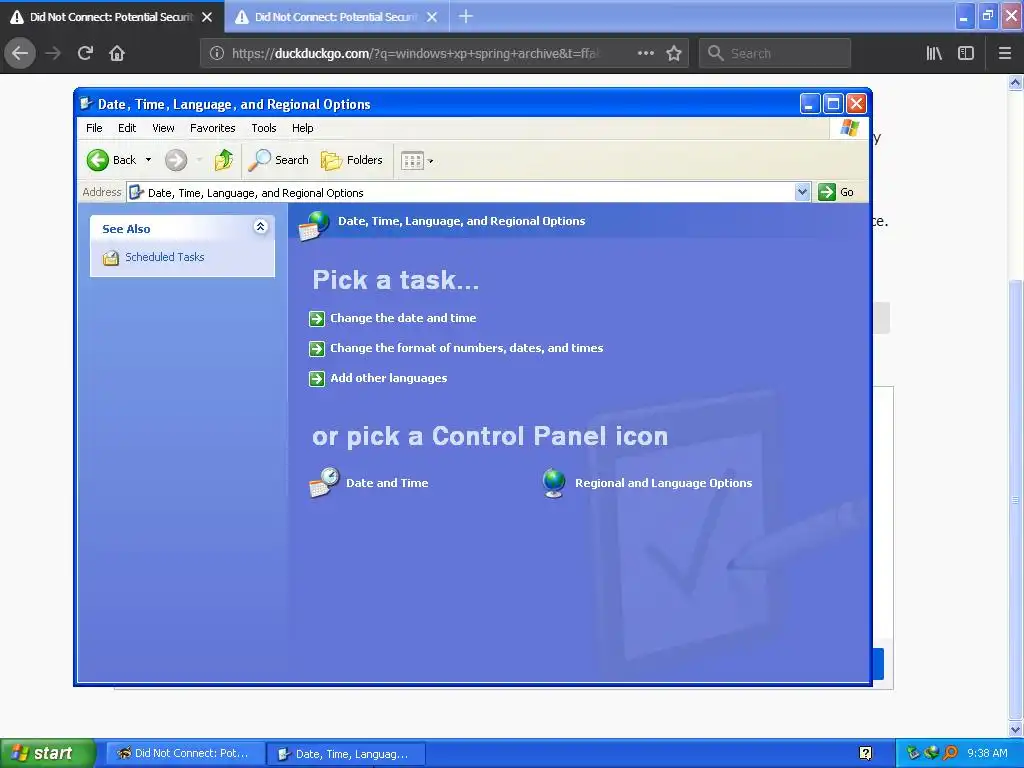Click the arrow icon beside Add other languages
The image size is (1024, 768).
click(x=317, y=379)
